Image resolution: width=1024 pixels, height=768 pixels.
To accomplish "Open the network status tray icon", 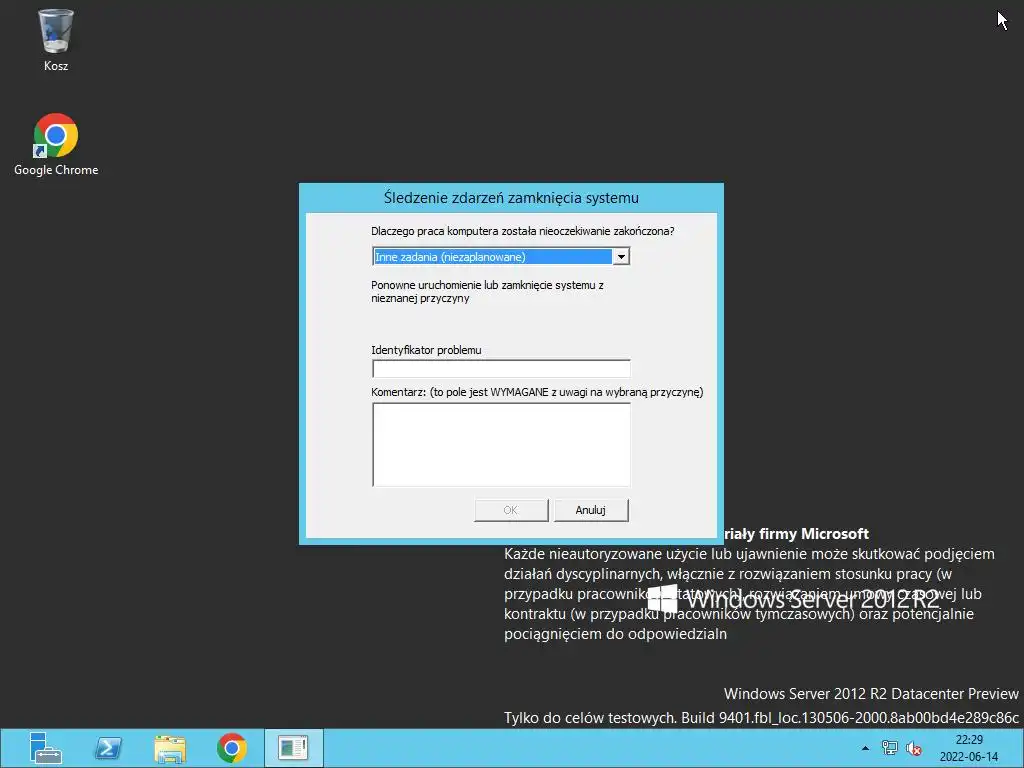I will (889, 748).
